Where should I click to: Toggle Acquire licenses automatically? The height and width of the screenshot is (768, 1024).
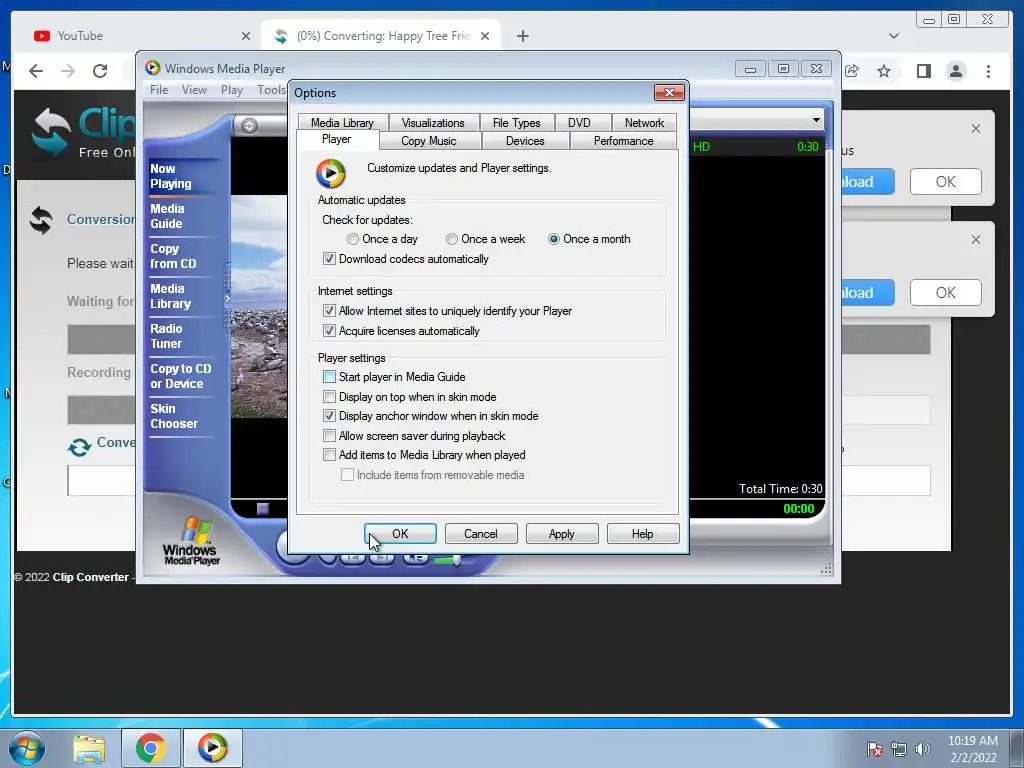click(x=329, y=331)
